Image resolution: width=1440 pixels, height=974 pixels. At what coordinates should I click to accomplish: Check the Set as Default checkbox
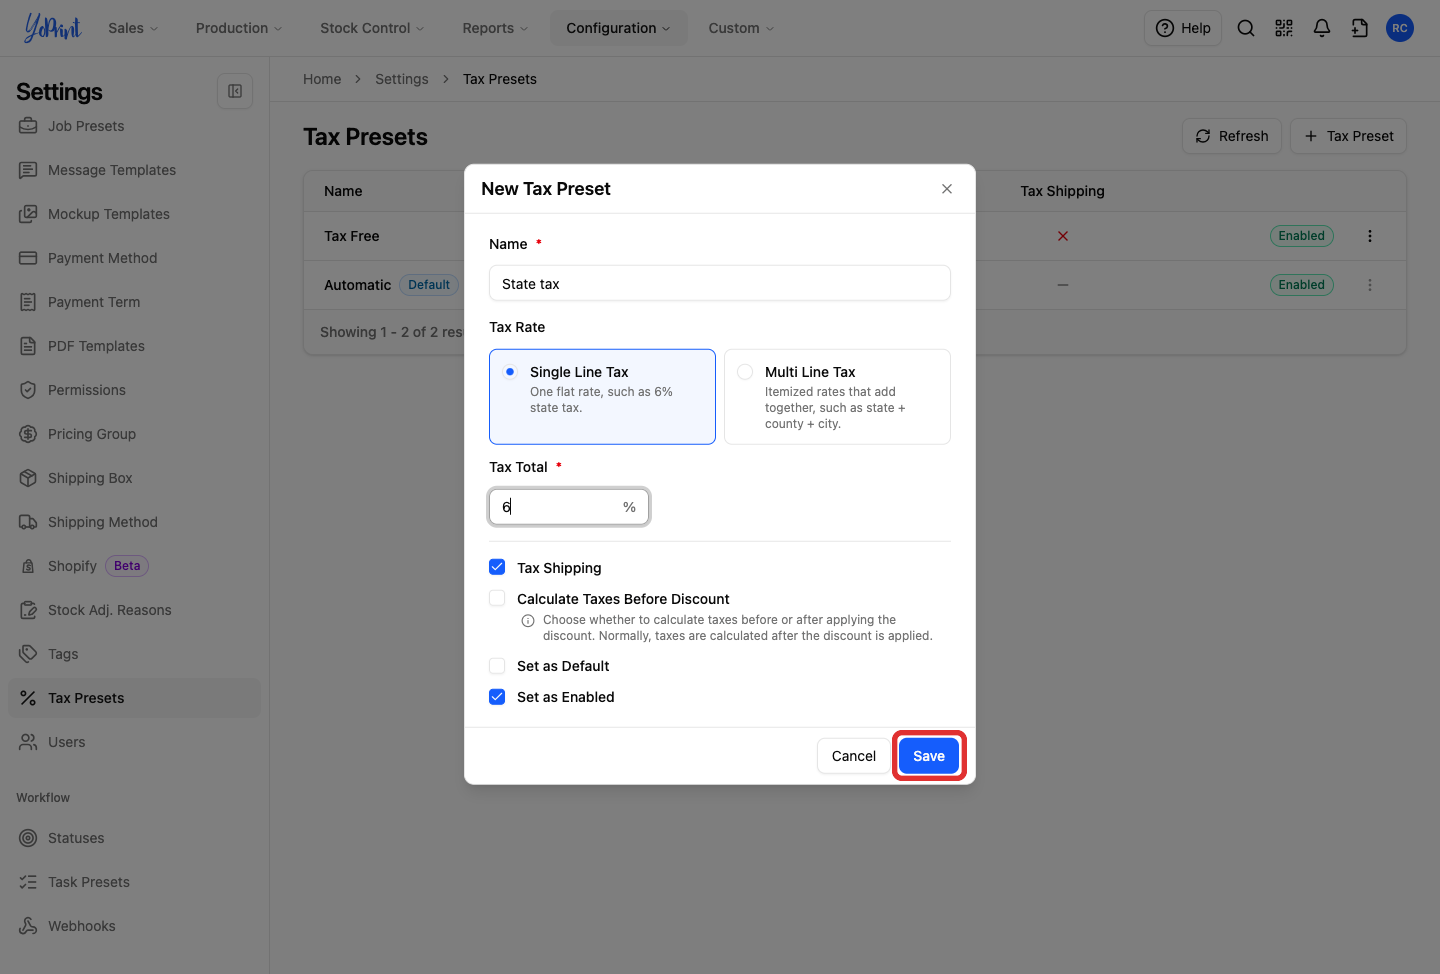[497, 666]
